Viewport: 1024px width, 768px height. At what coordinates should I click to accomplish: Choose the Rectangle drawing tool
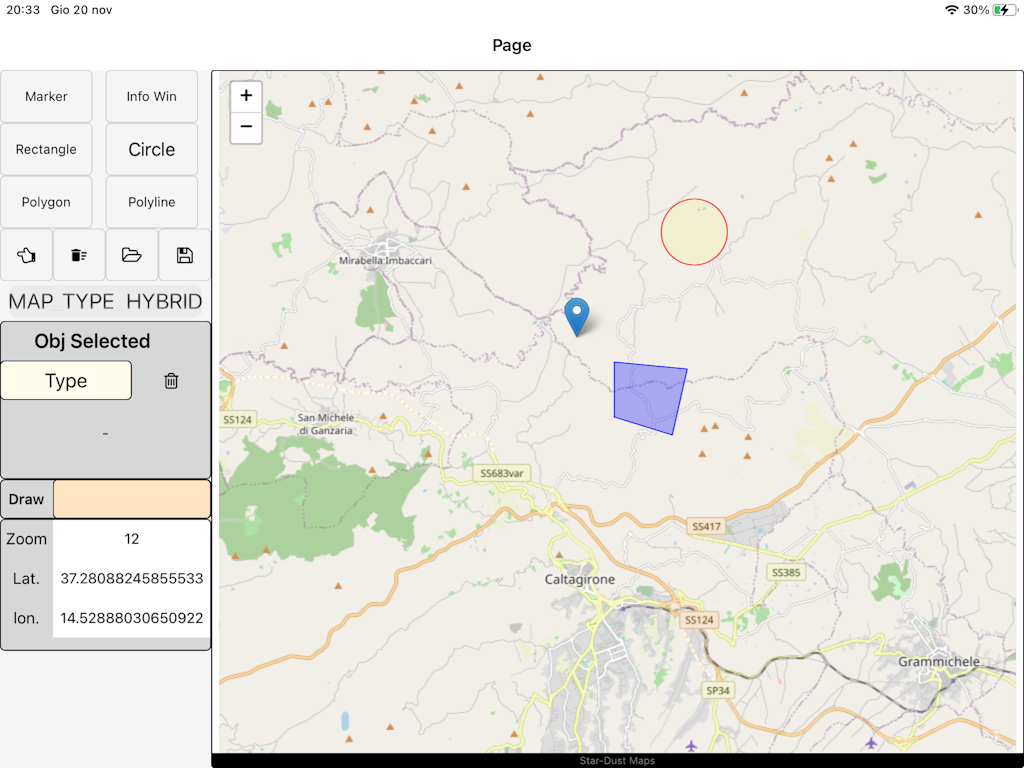click(x=46, y=150)
